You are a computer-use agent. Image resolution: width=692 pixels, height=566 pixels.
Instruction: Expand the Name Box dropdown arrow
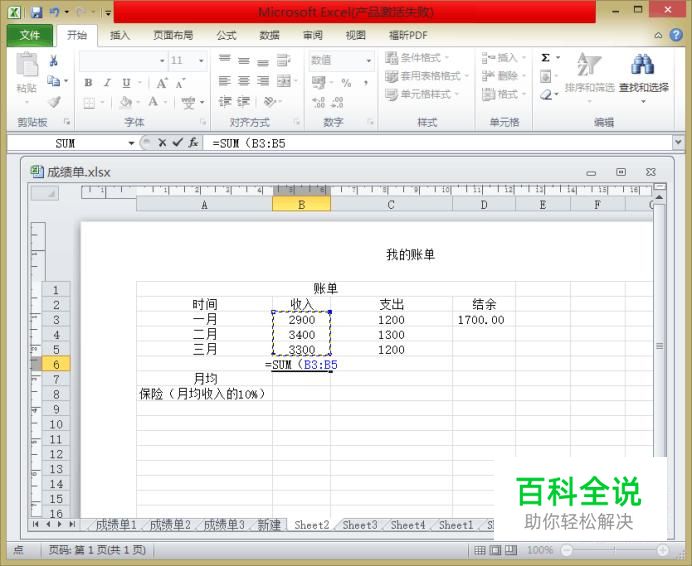click(131, 143)
